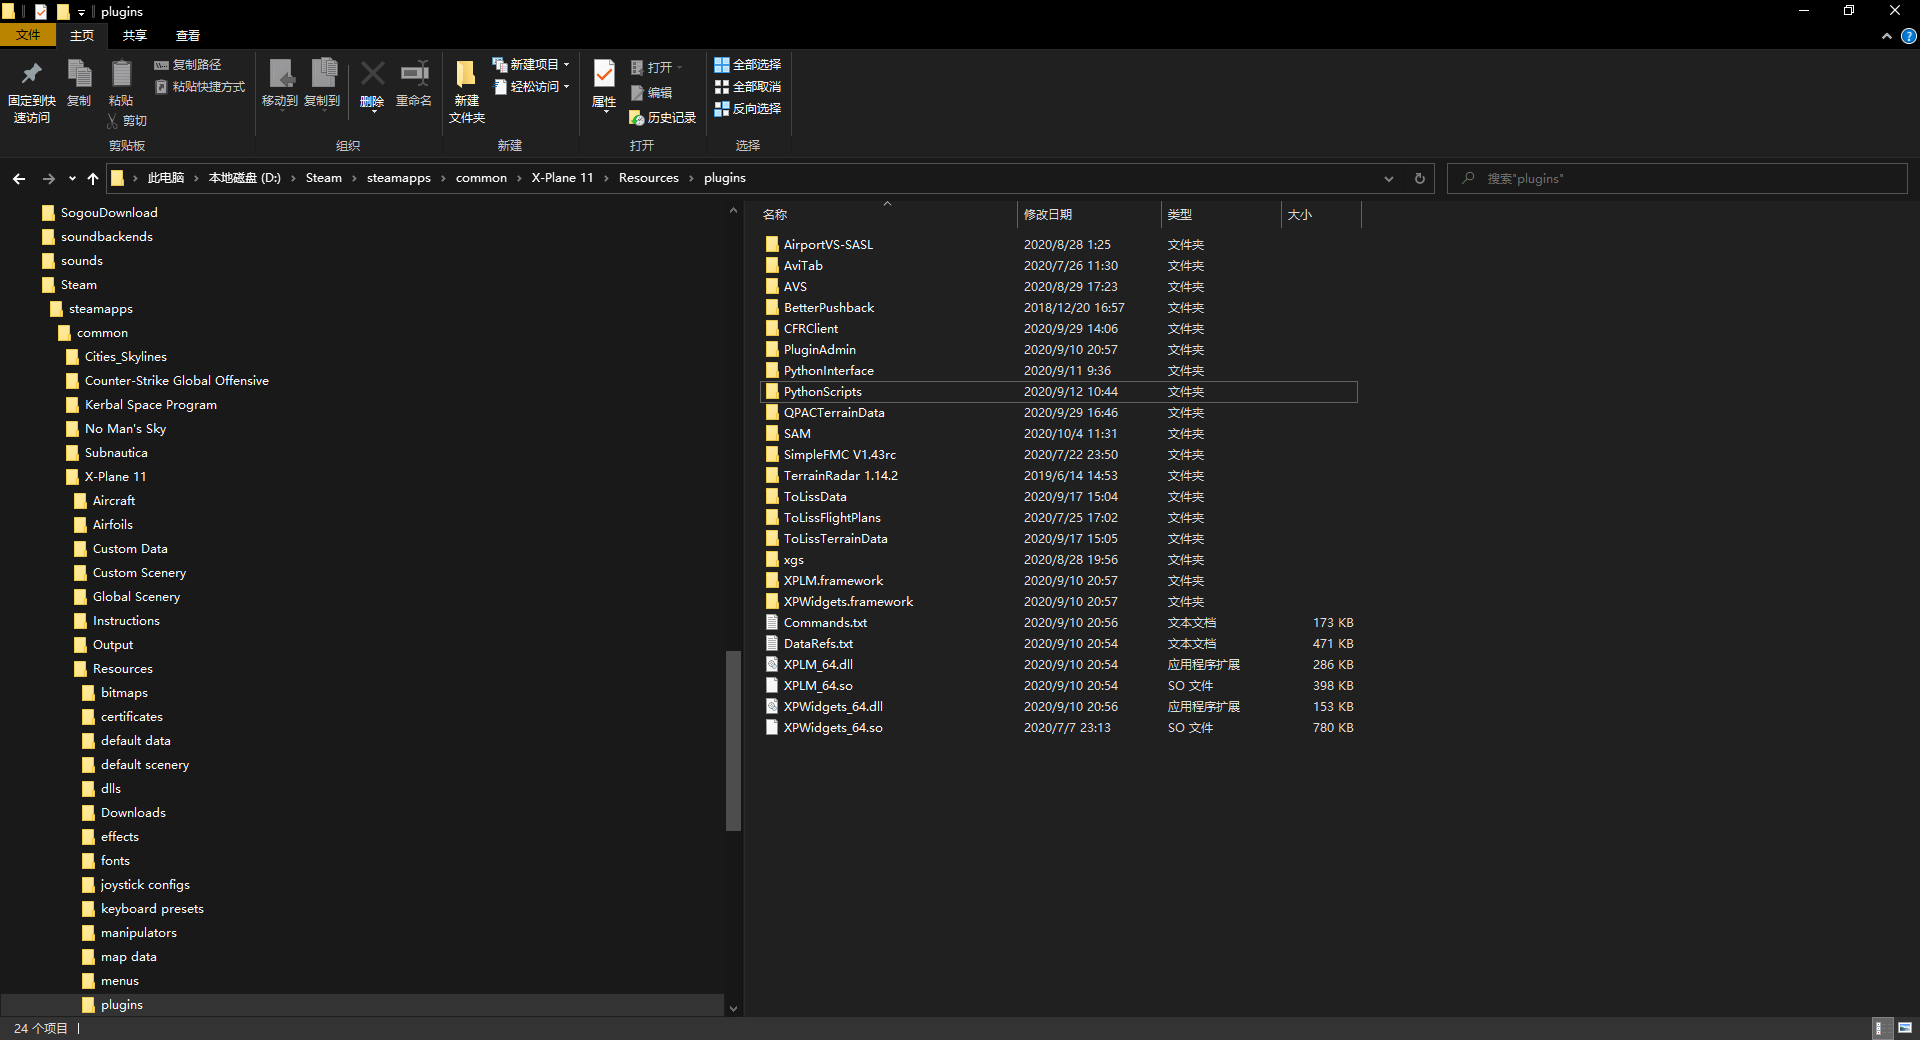The image size is (1920, 1040).
Task: Click the Edit ribbon item
Action: click(x=651, y=93)
